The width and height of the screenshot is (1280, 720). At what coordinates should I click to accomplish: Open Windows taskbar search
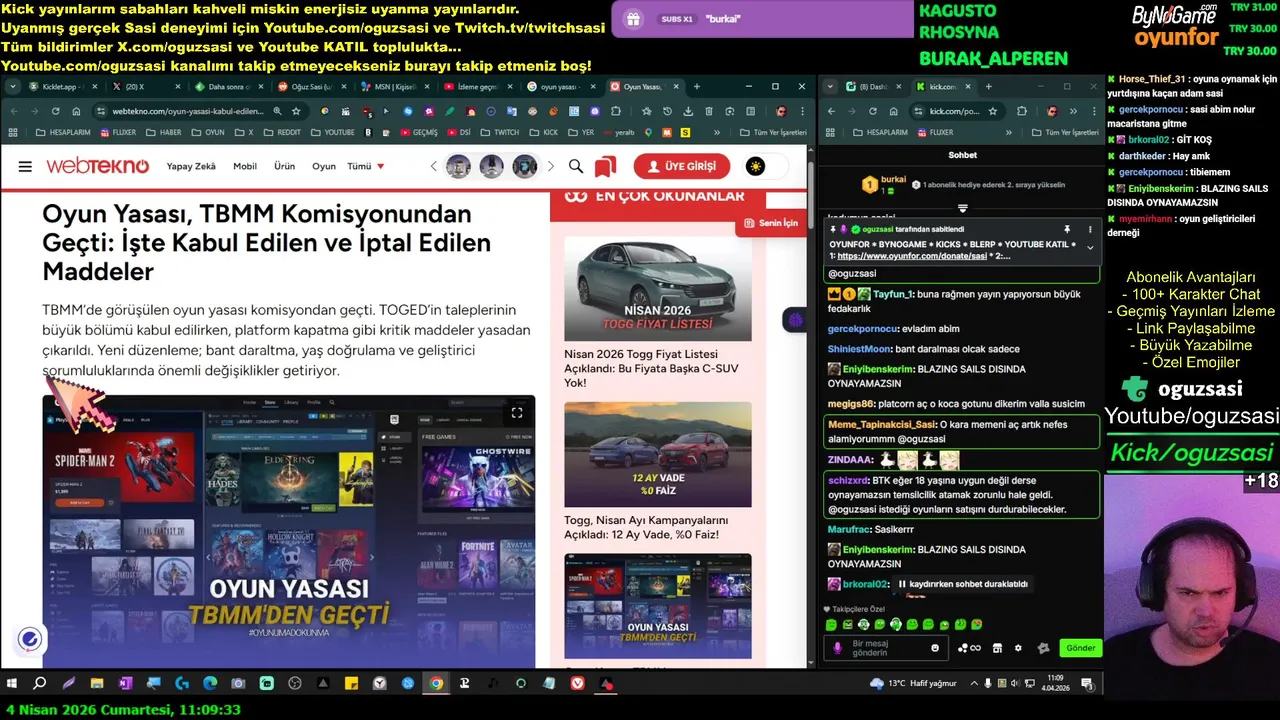coord(39,684)
